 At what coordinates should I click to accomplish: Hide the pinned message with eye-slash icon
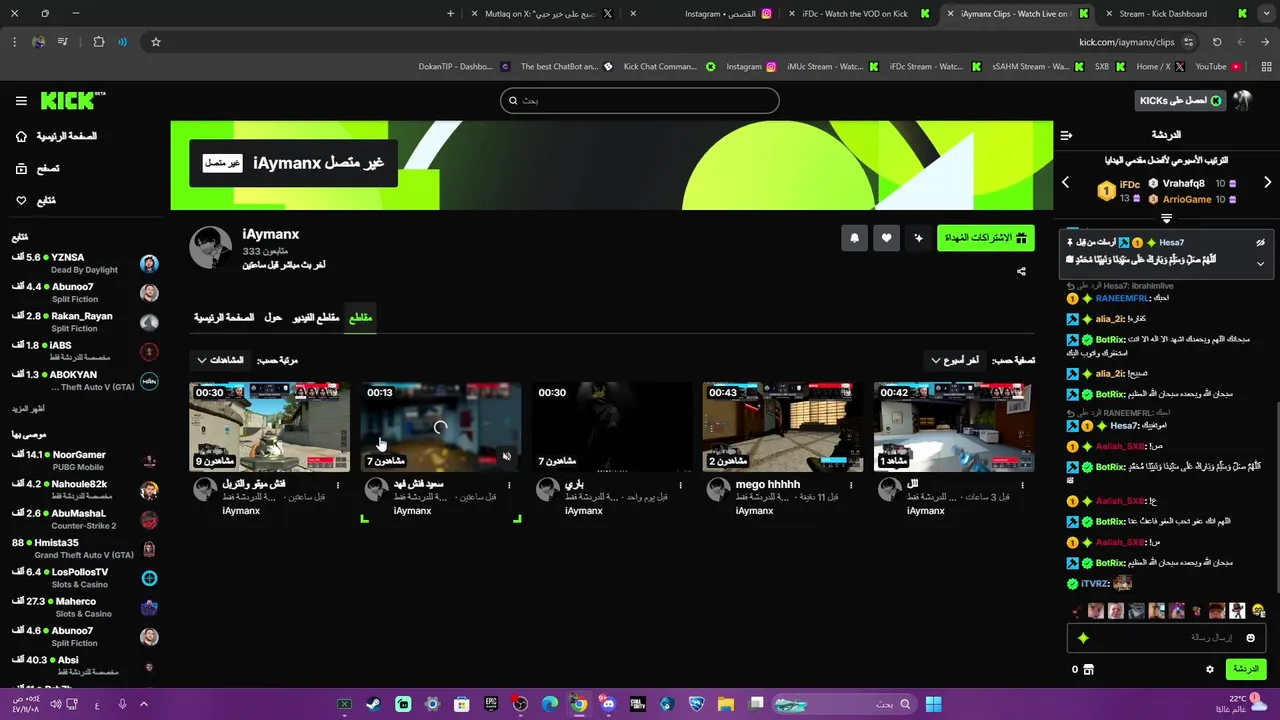pyautogui.click(x=1260, y=243)
